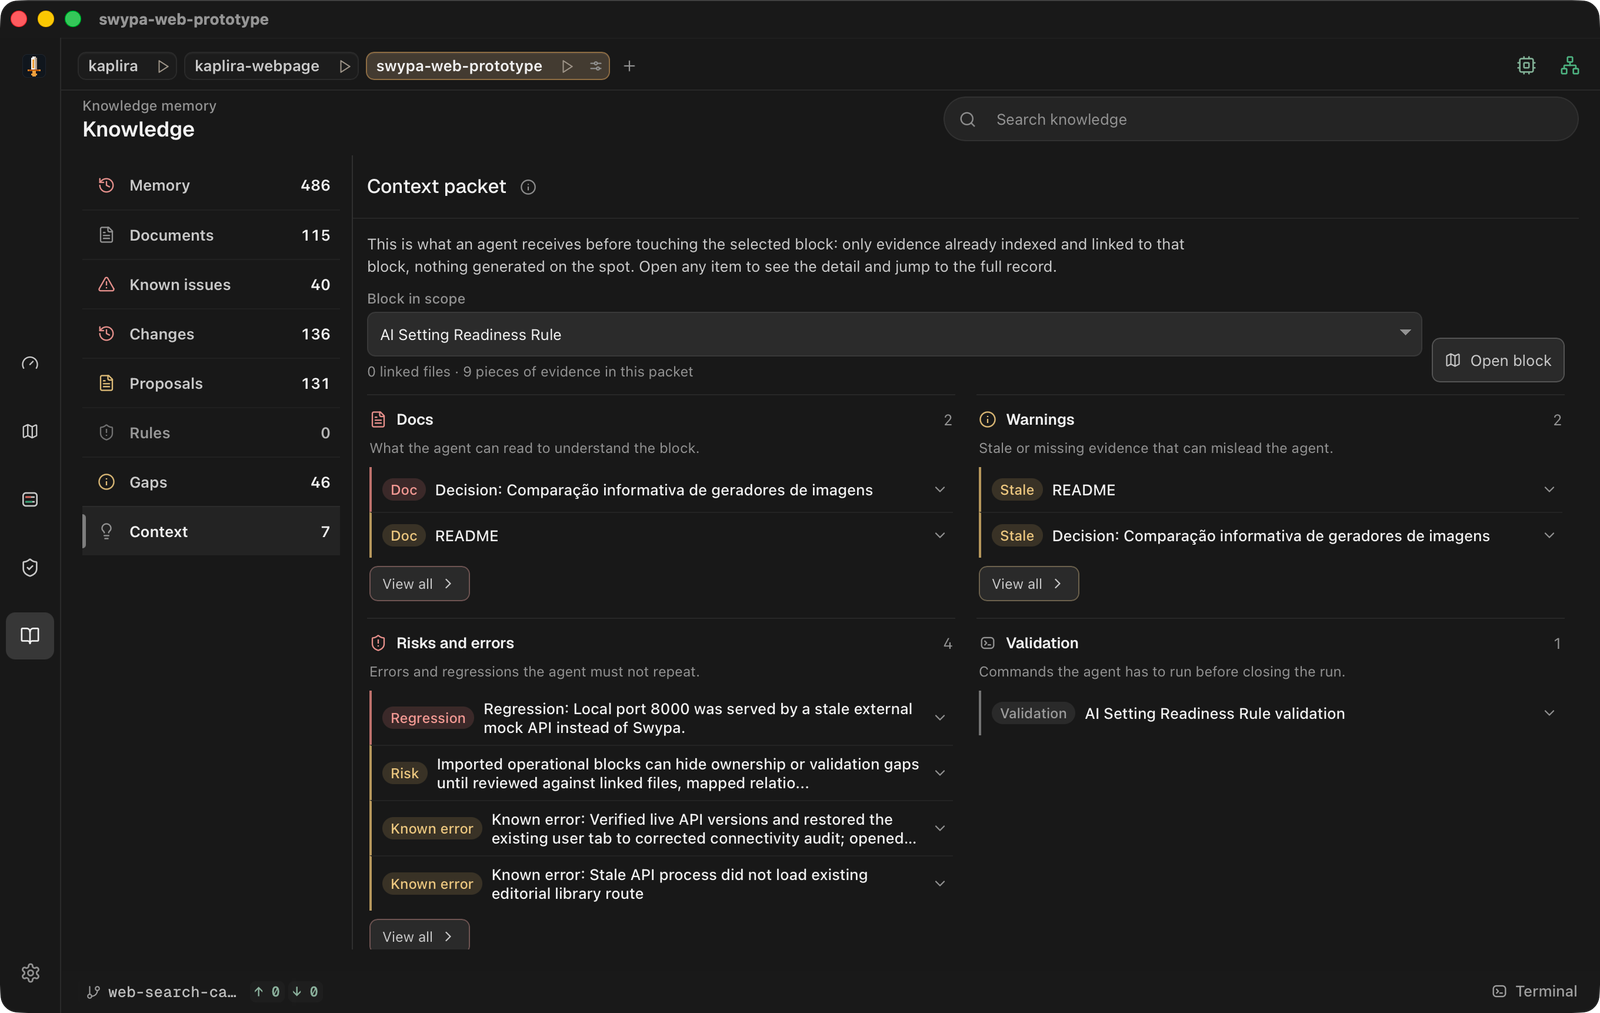Open the list panel sidebar icon
The image size is (1600, 1013).
pos(30,499)
